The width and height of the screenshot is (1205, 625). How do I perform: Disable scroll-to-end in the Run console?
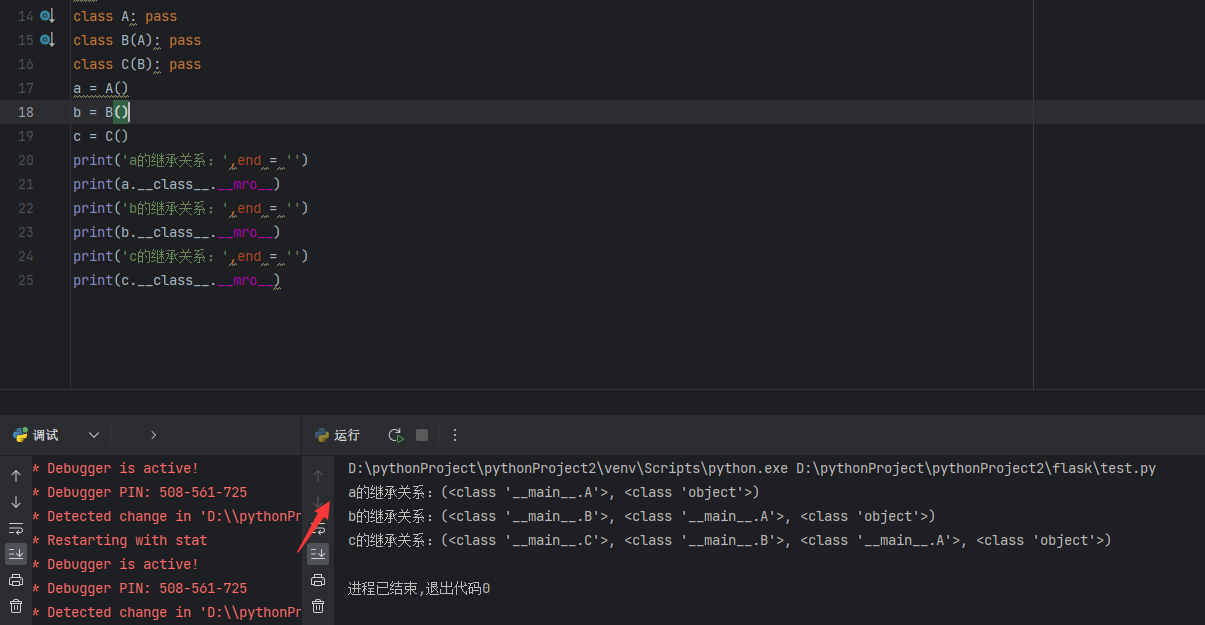pyautogui.click(x=318, y=553)
